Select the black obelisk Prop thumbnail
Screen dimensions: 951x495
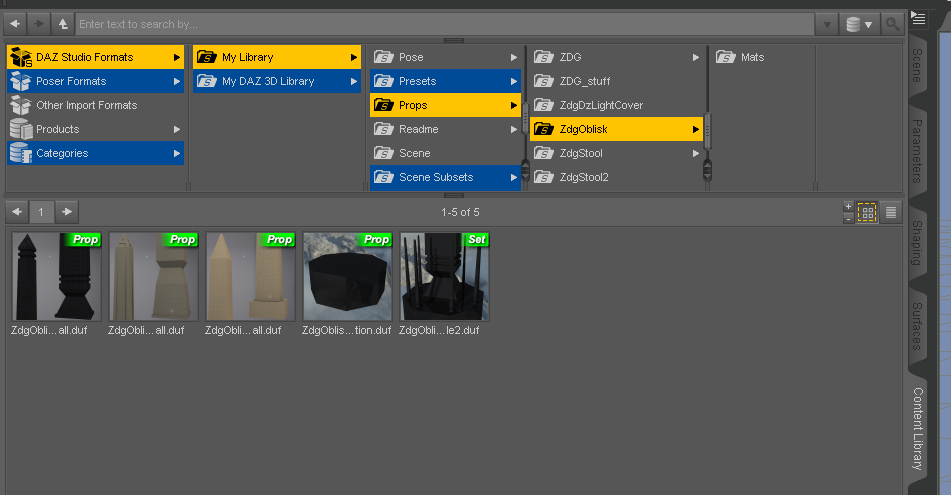point(56,277)
